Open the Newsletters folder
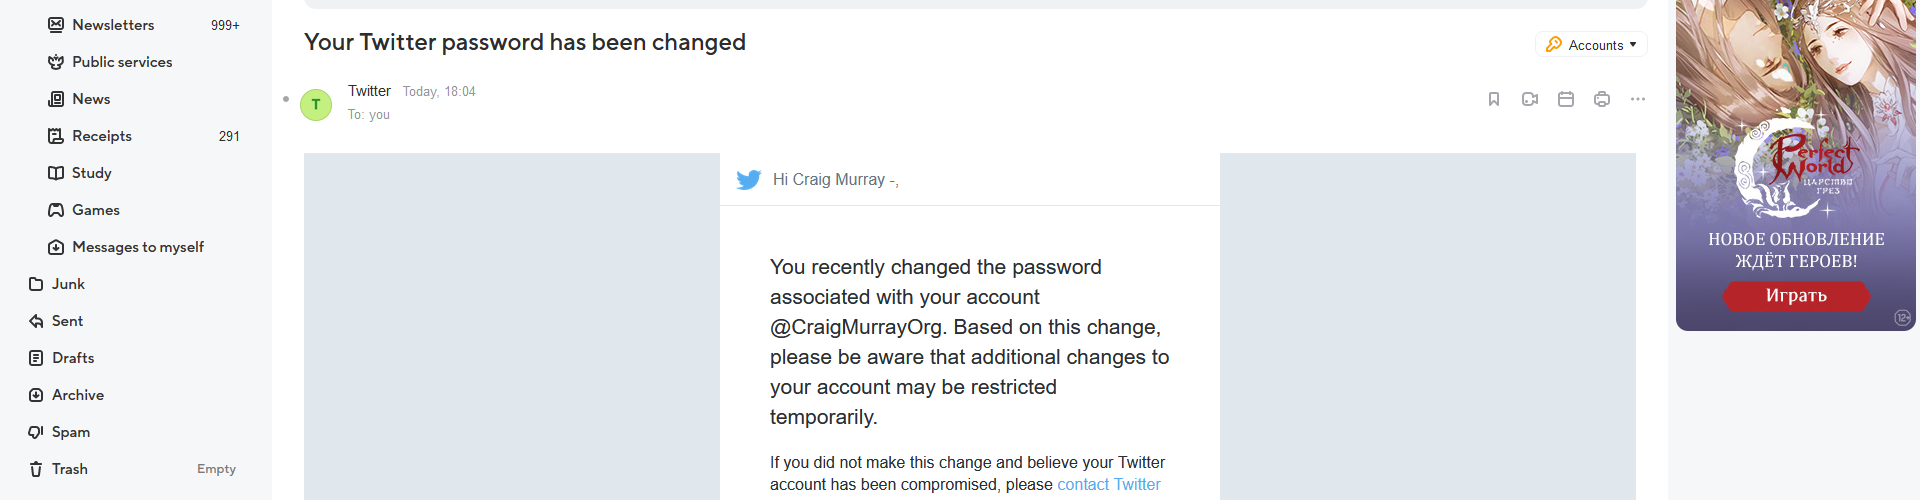The image size is (1920, 500). (x=113, y=25)
